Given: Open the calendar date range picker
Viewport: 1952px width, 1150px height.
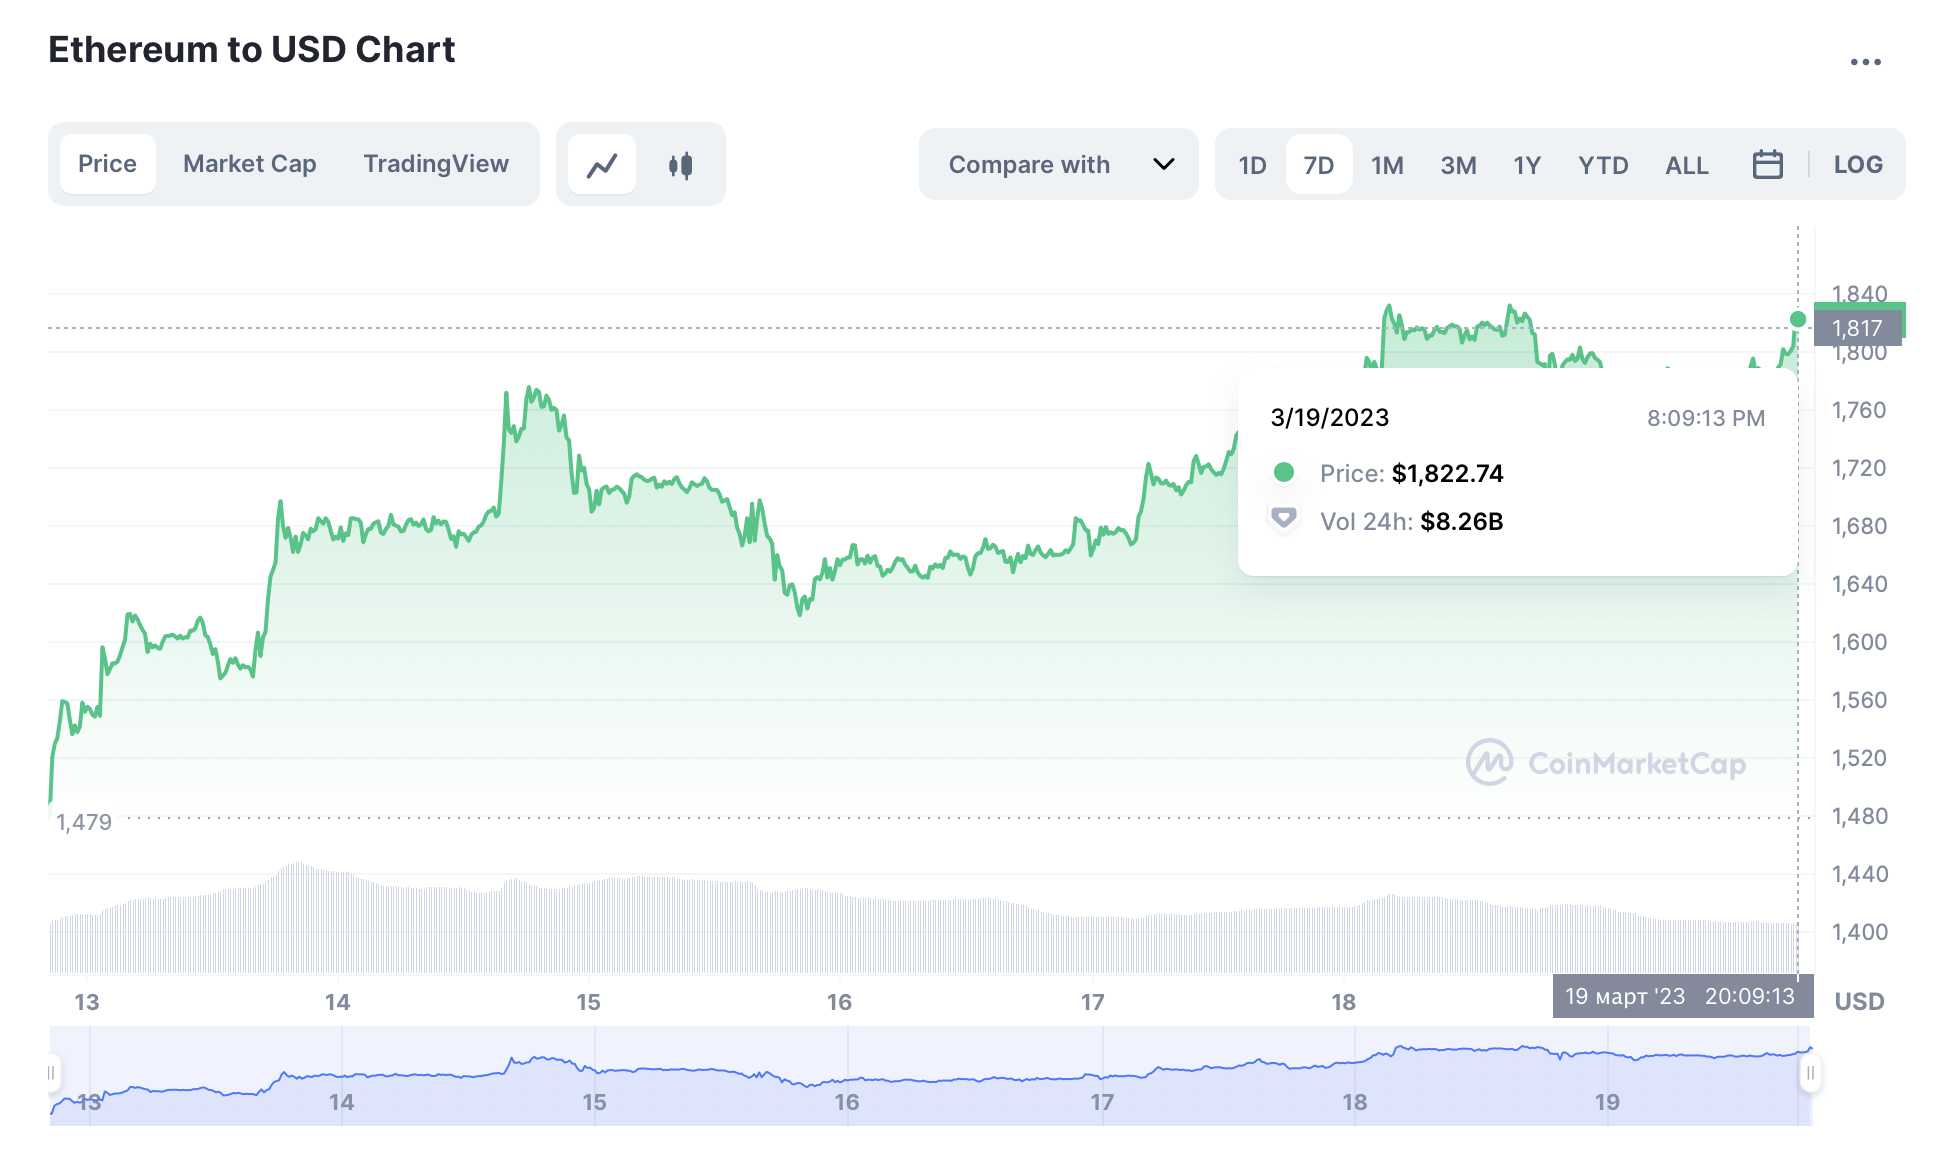Looking at the screenshot, I should pyautogui.click(x=1767, y=165).
